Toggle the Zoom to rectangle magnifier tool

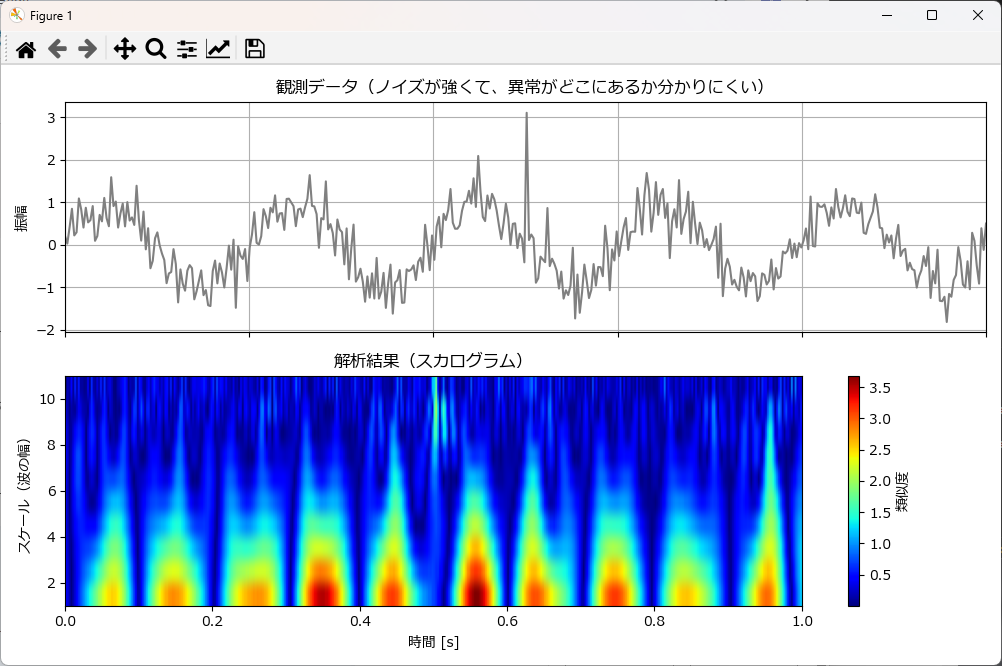tap(155, 49)
